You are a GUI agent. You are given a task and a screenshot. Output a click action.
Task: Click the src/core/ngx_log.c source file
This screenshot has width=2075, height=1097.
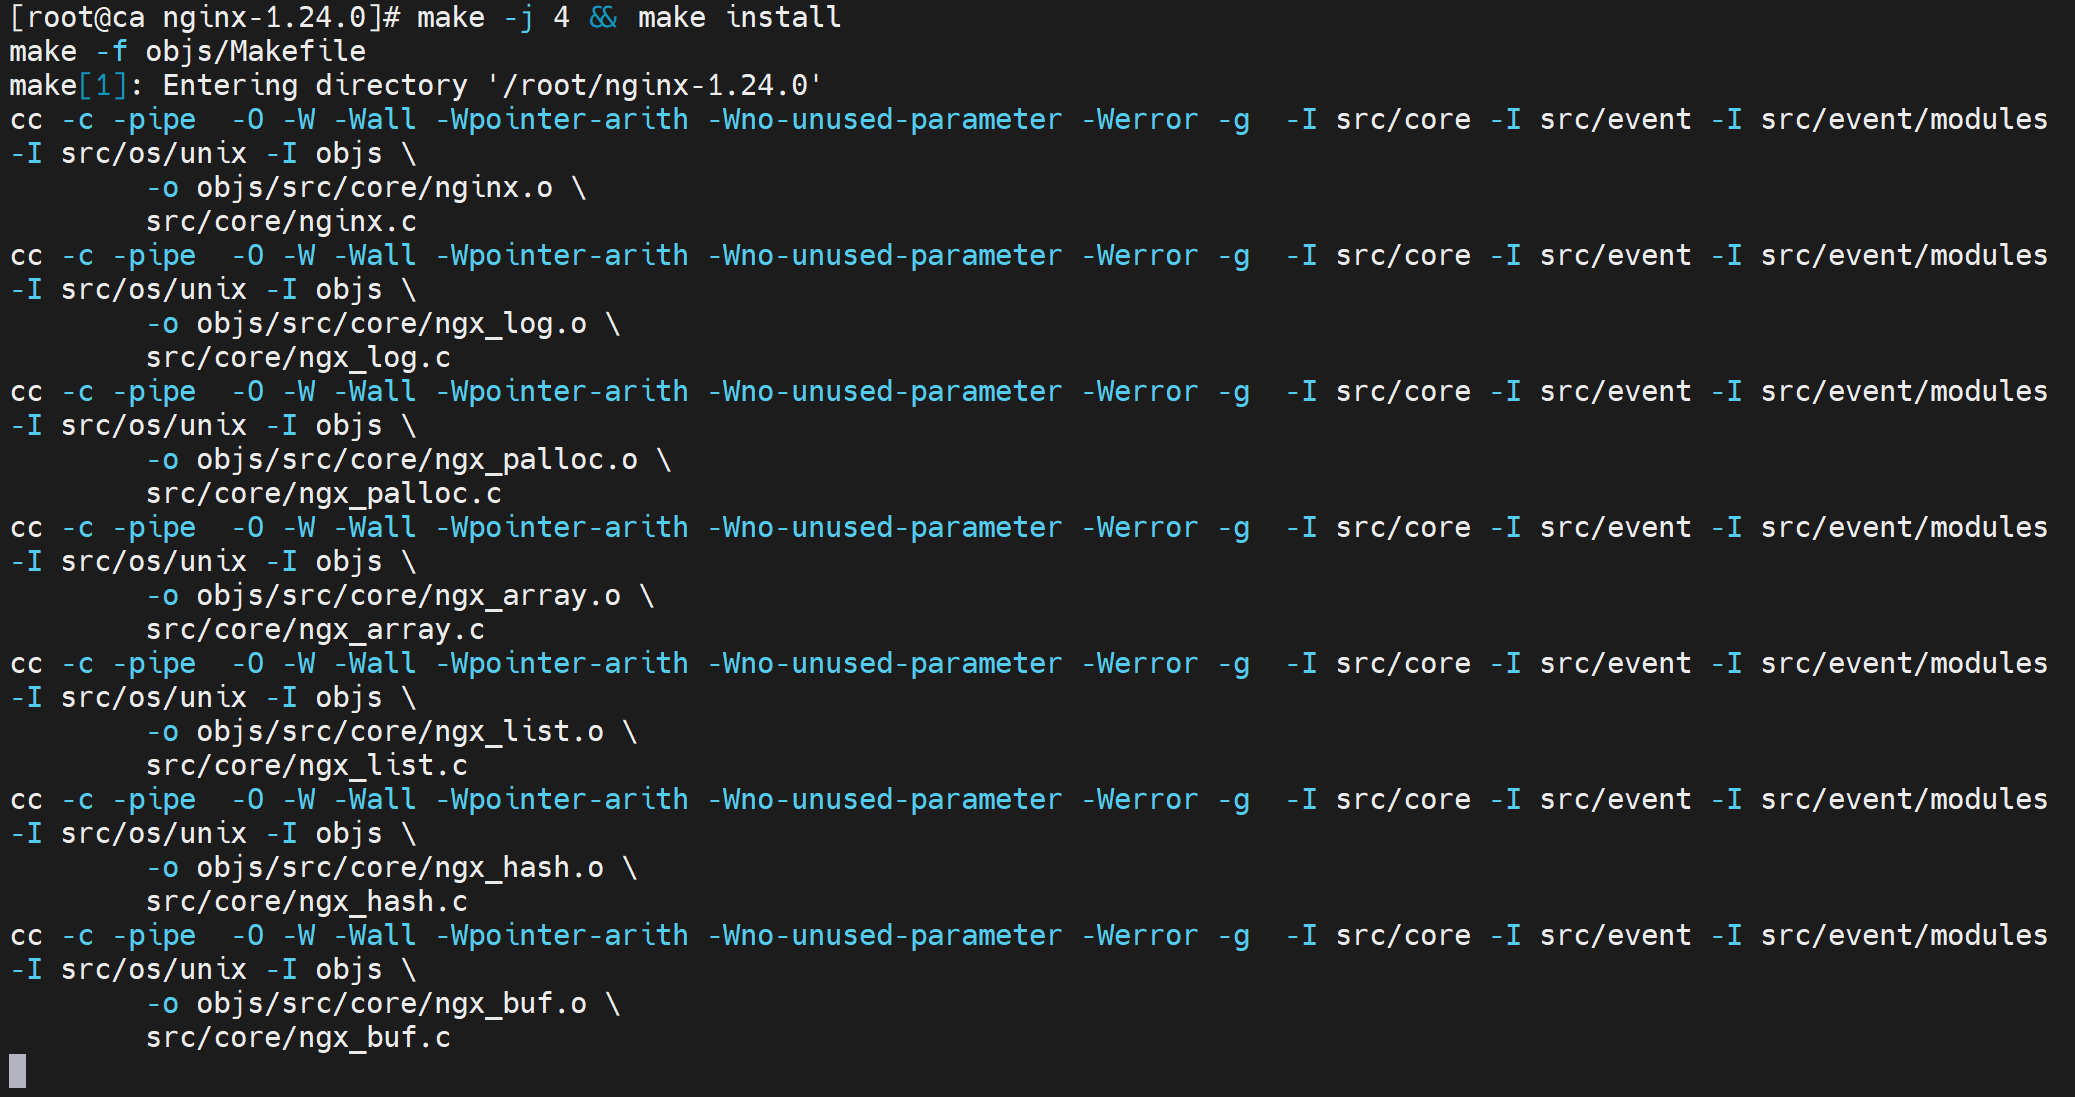(x=298, y=358)
